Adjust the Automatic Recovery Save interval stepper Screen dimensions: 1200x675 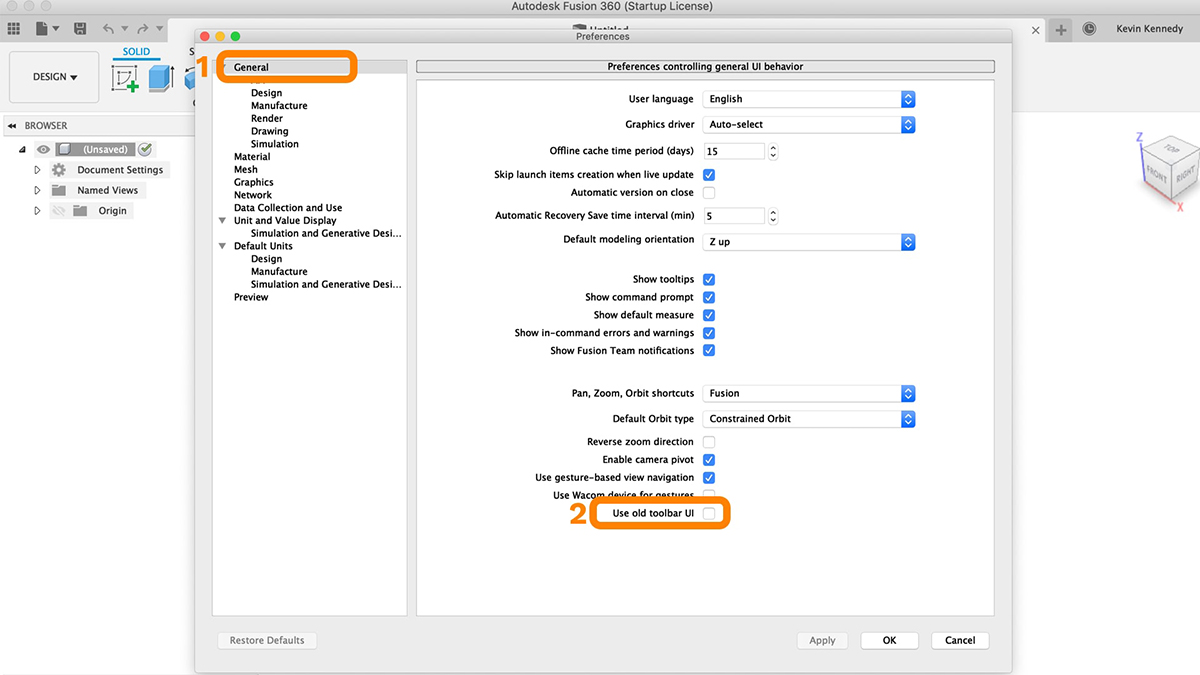click(773, 216)
